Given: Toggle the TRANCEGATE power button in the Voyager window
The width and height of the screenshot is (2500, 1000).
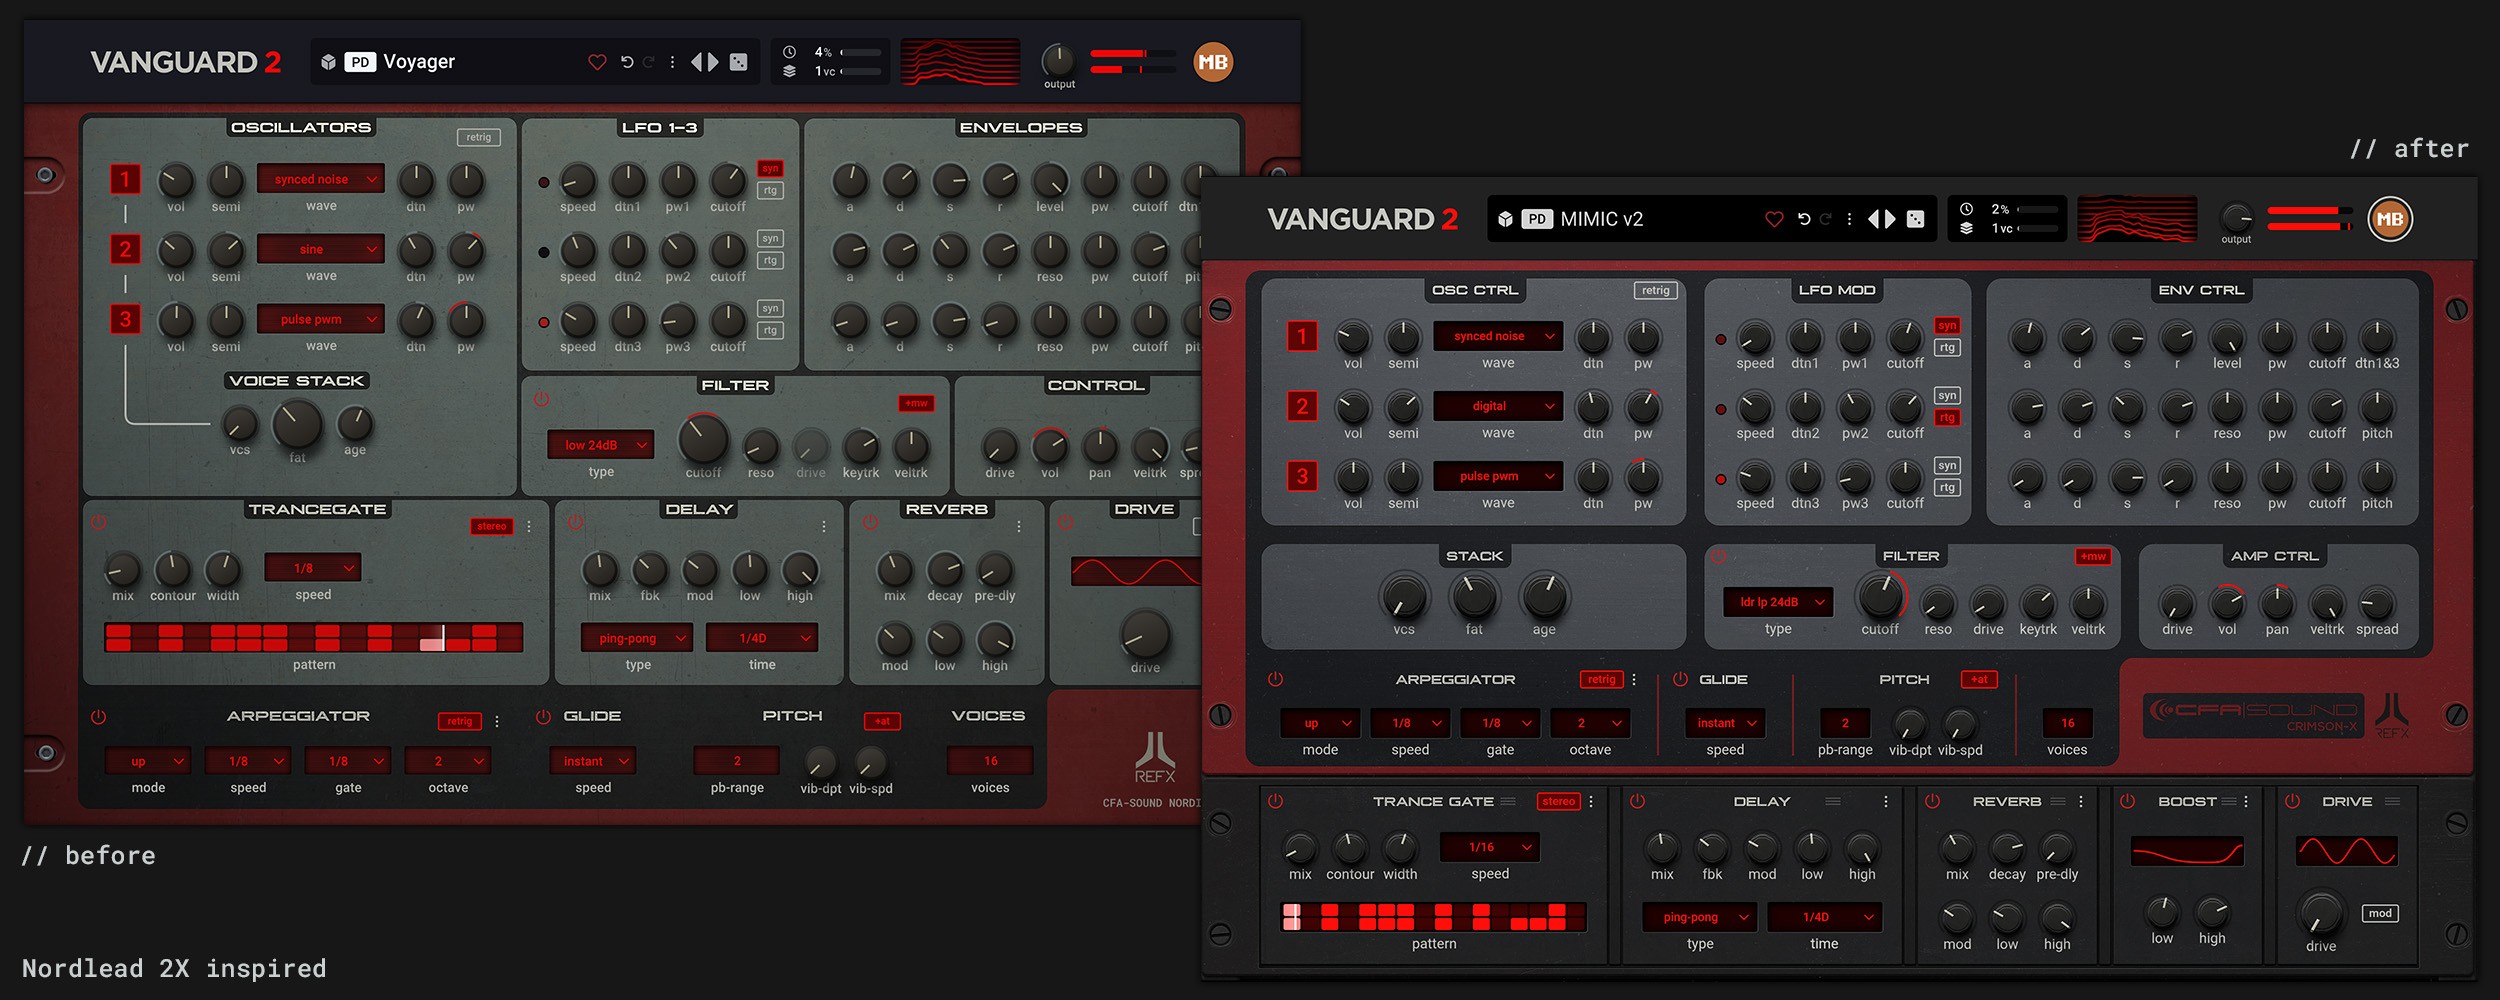Looking at the screenshot, I should coord(98,522).
